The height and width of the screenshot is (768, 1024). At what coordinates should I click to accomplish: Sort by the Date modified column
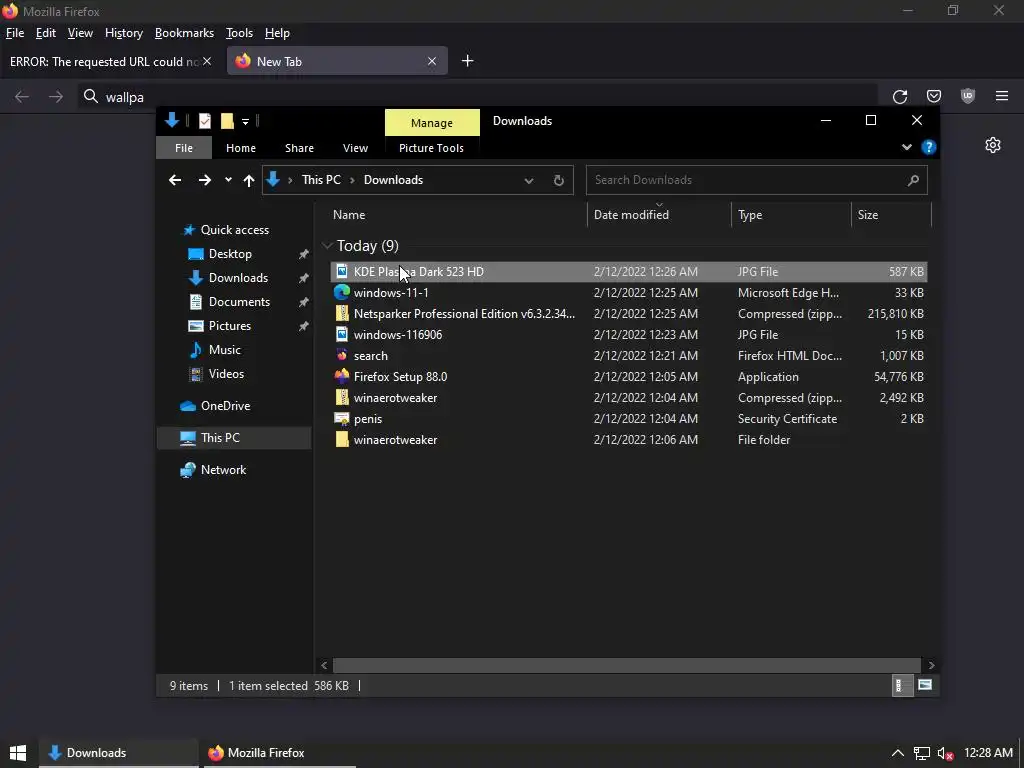click(631, 215)
